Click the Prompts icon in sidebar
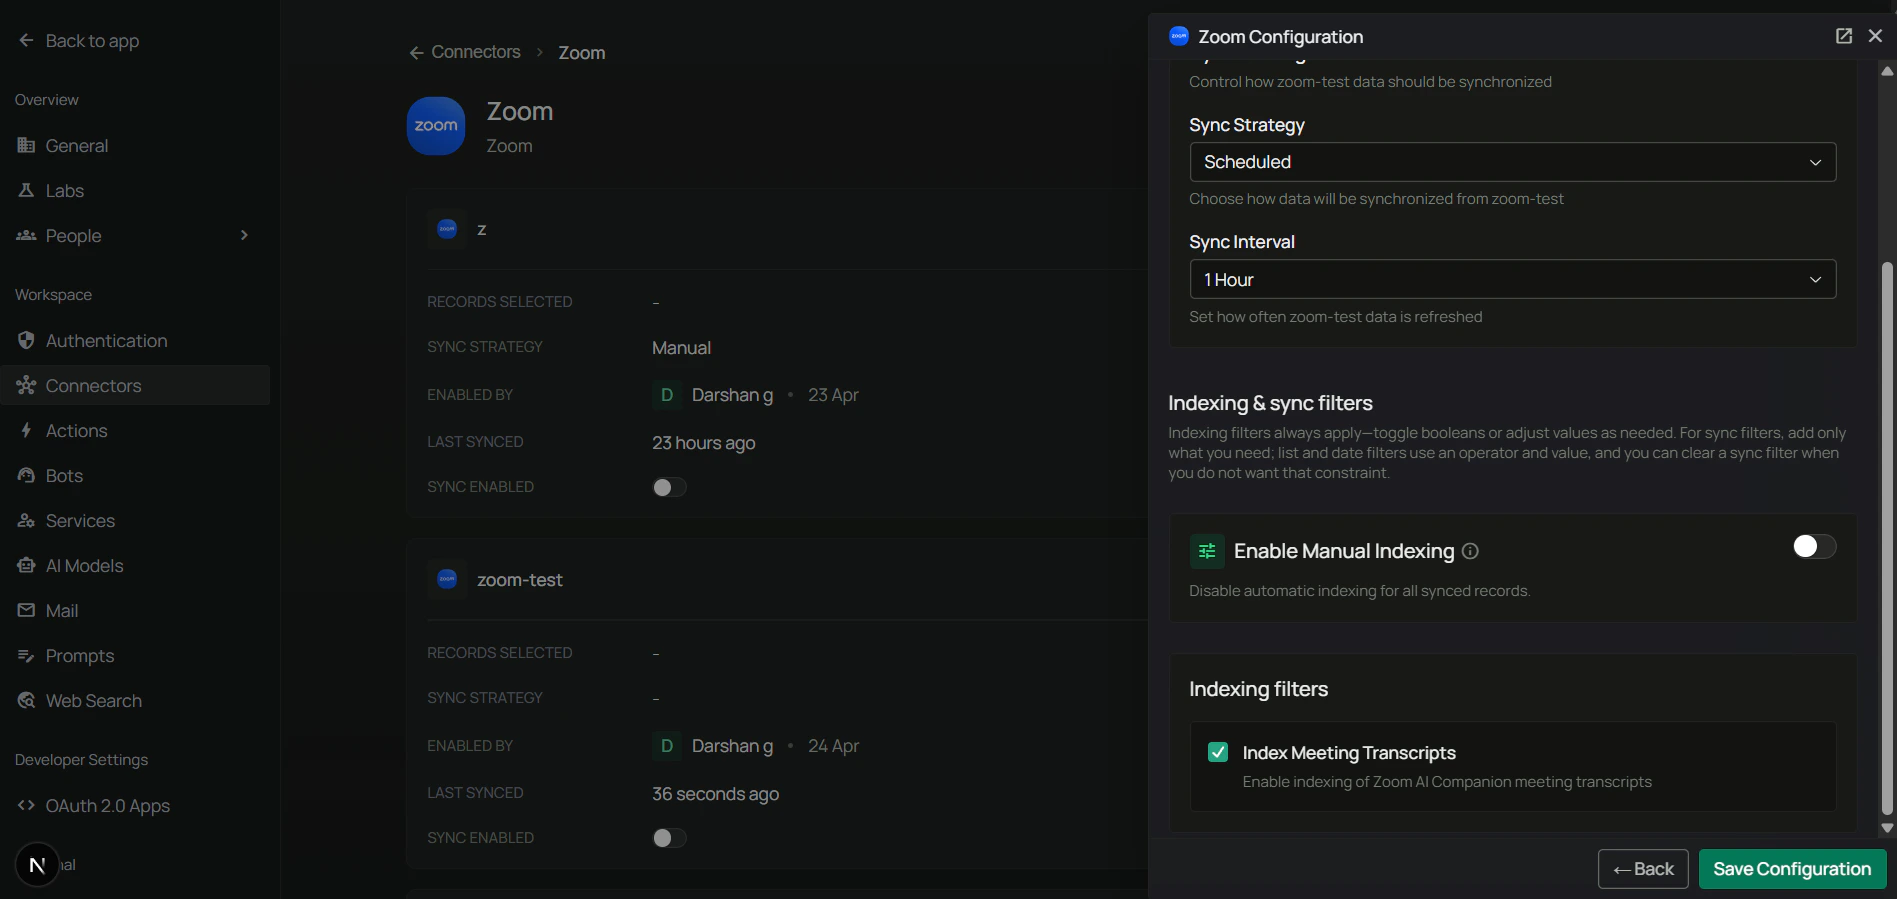The width and height of the screenshot is (1897, 899). click(26, 656)
